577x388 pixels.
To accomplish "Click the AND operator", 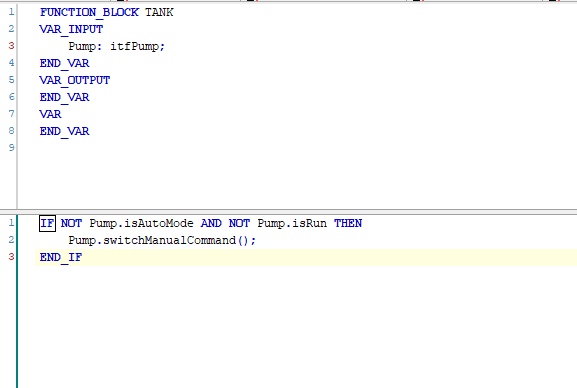I will [x=211, y=223].
